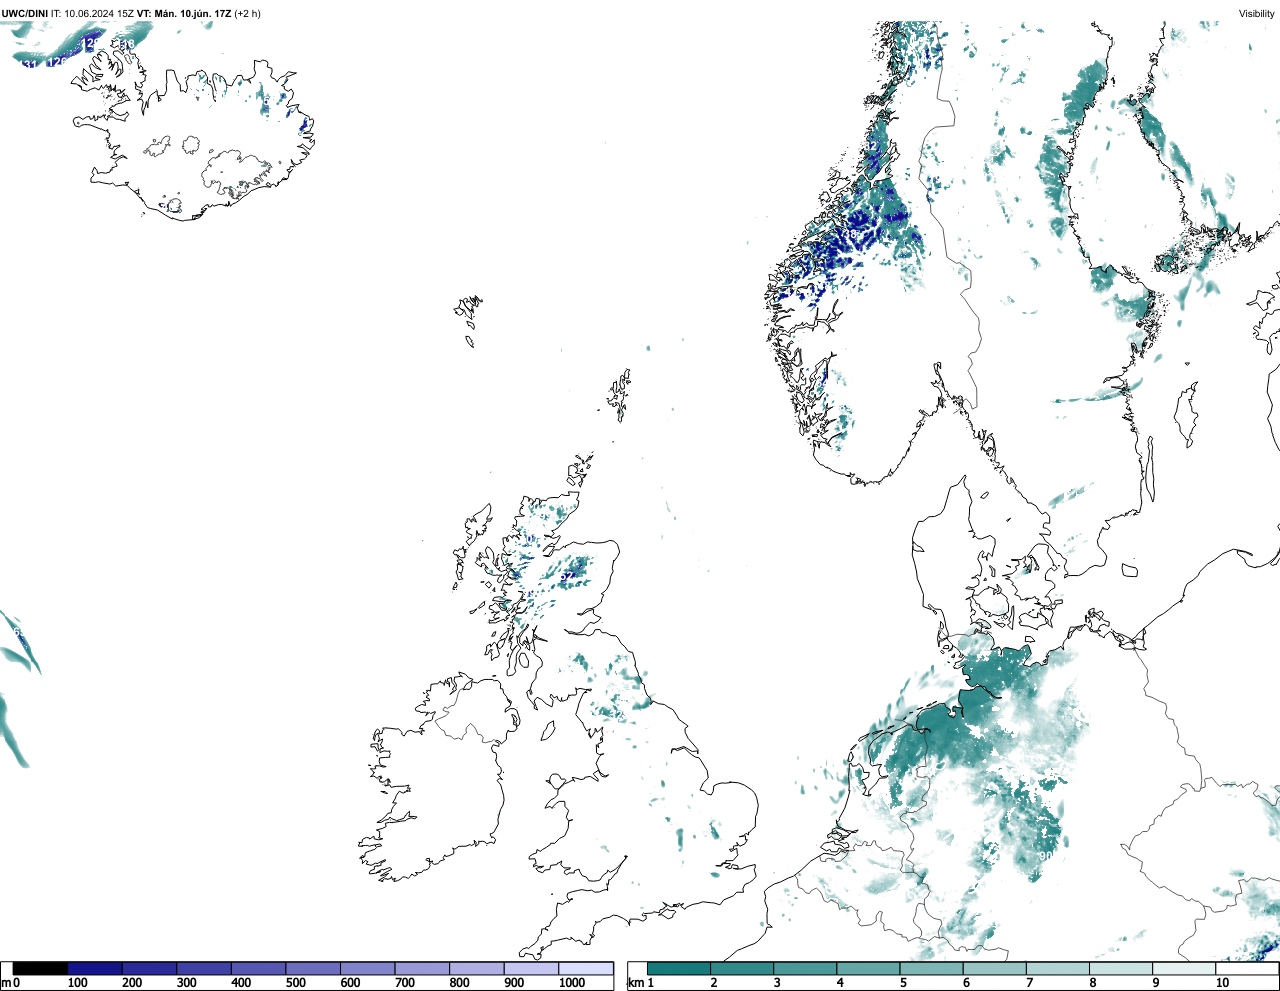Click the 'm' unit label of meter legend
The width and height of the screenshot is (1280, 991).
(6, 983)
